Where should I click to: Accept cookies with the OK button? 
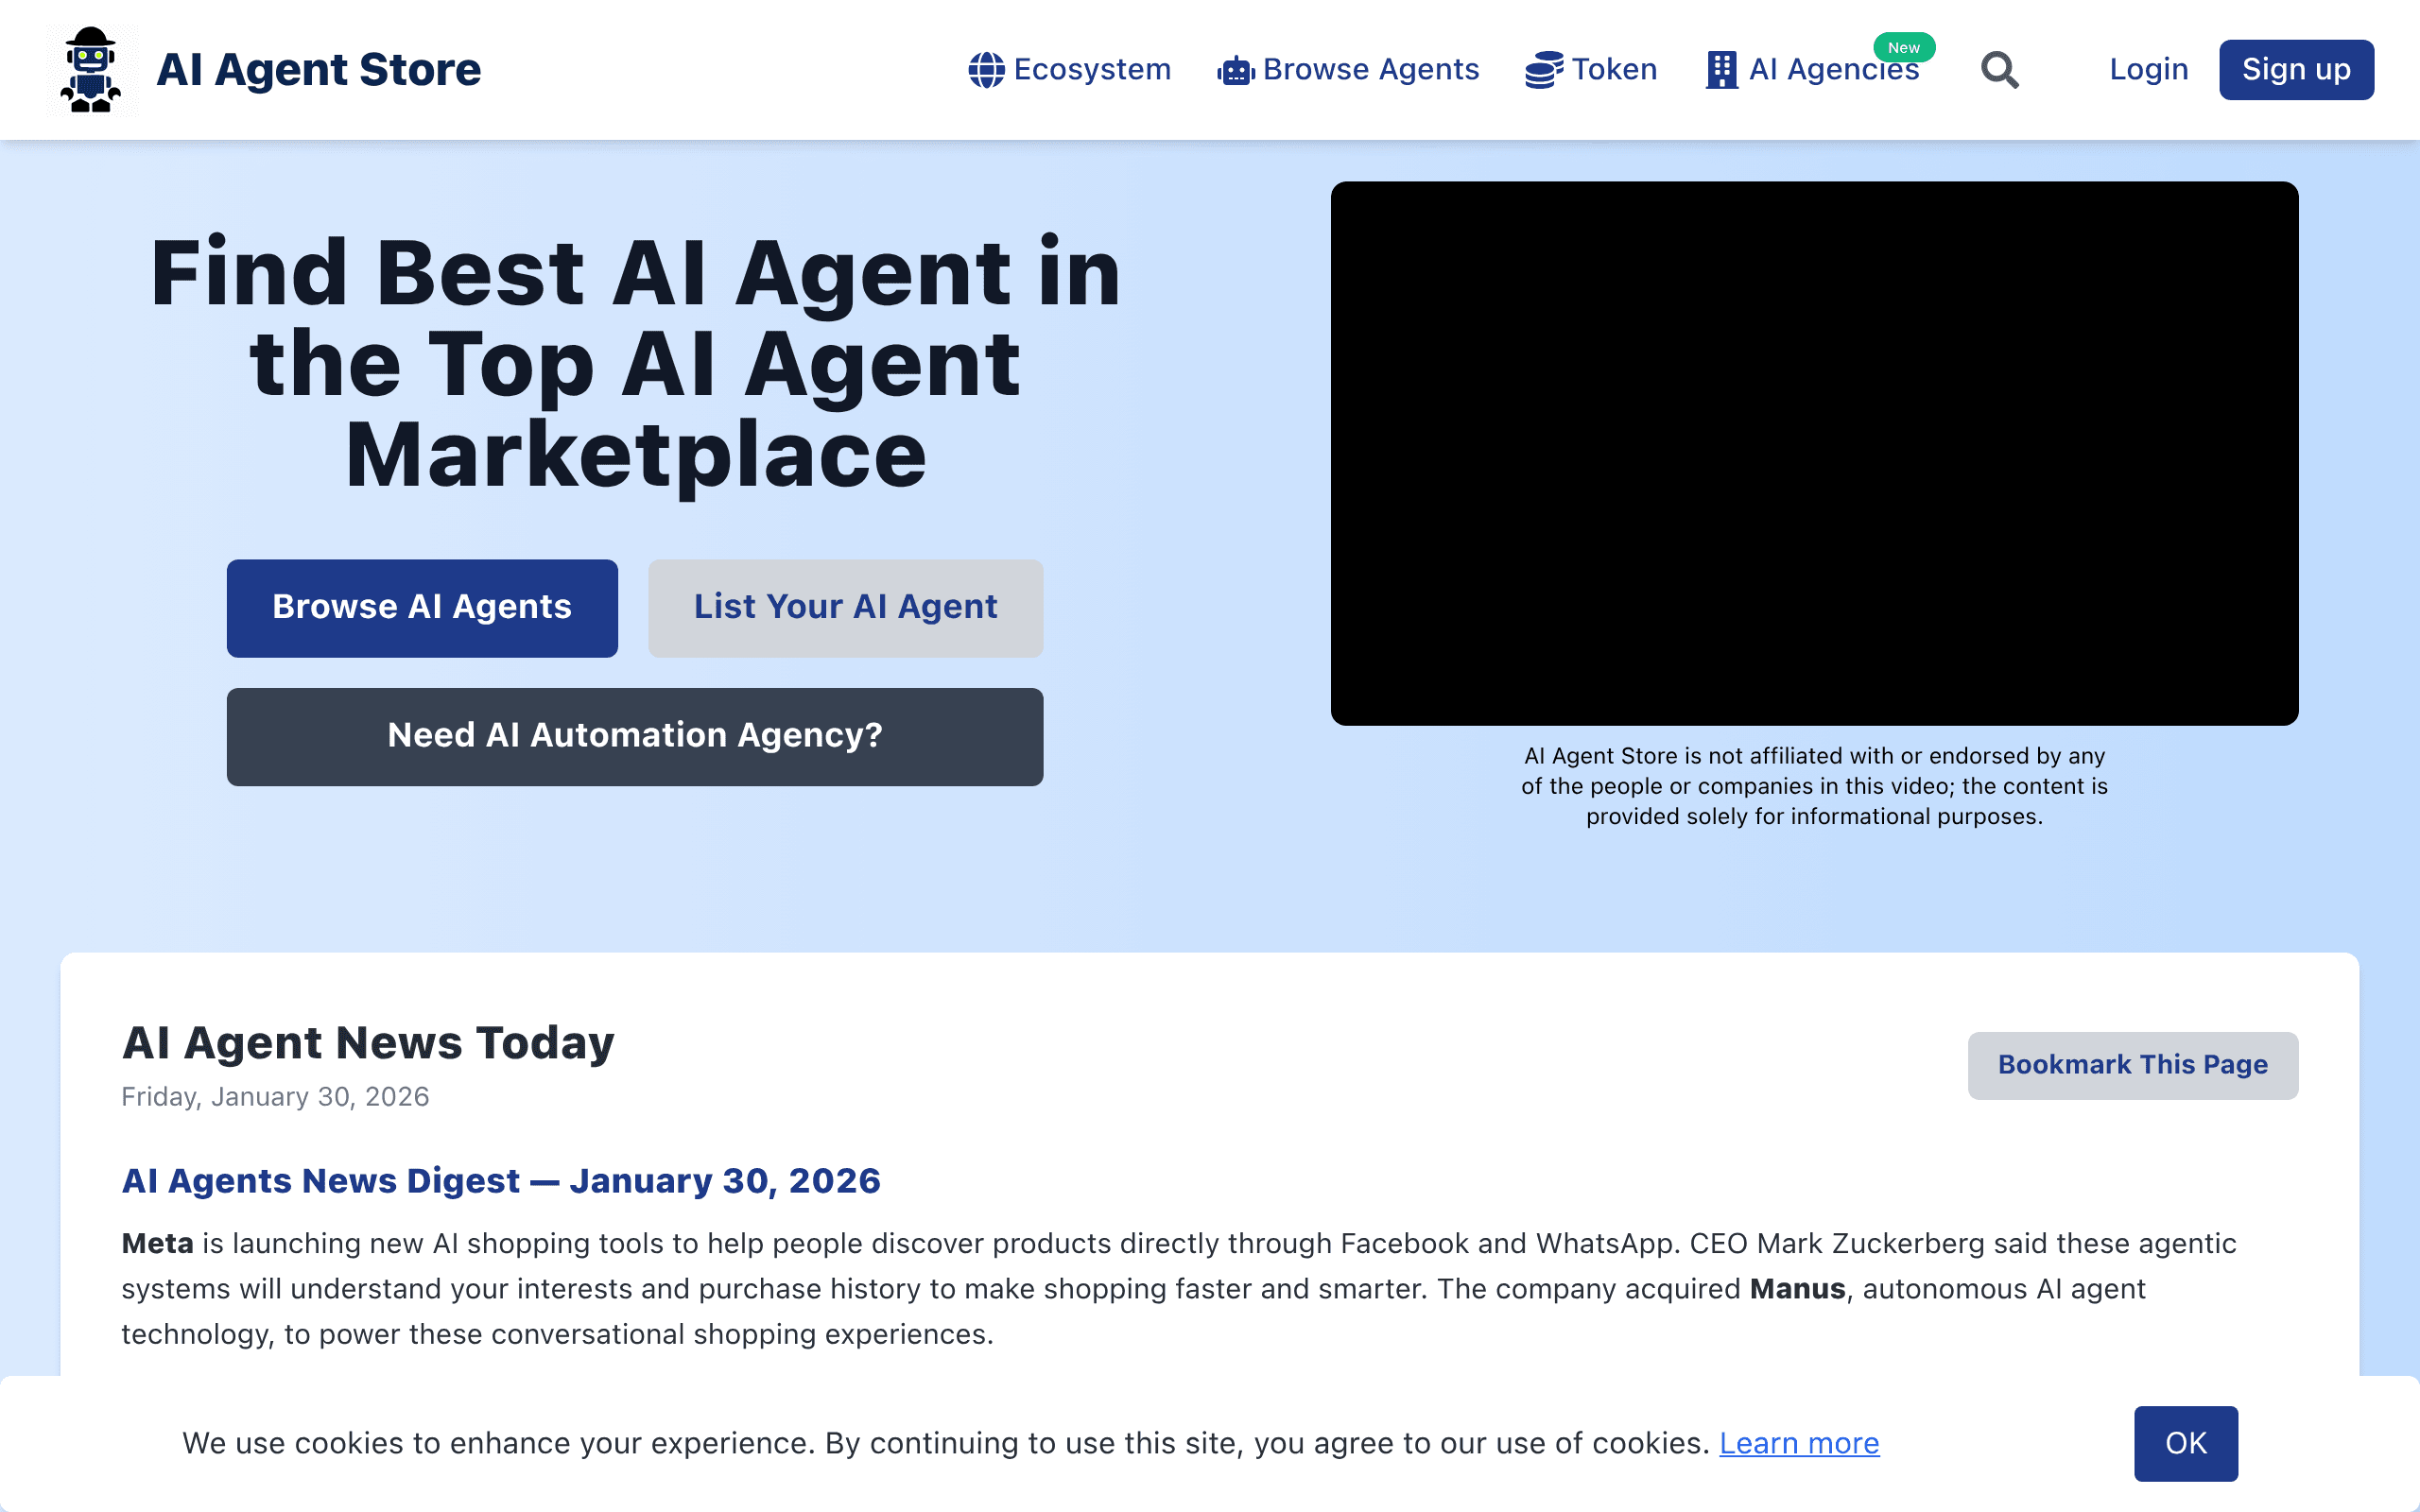click(x=2186, y=1443)
